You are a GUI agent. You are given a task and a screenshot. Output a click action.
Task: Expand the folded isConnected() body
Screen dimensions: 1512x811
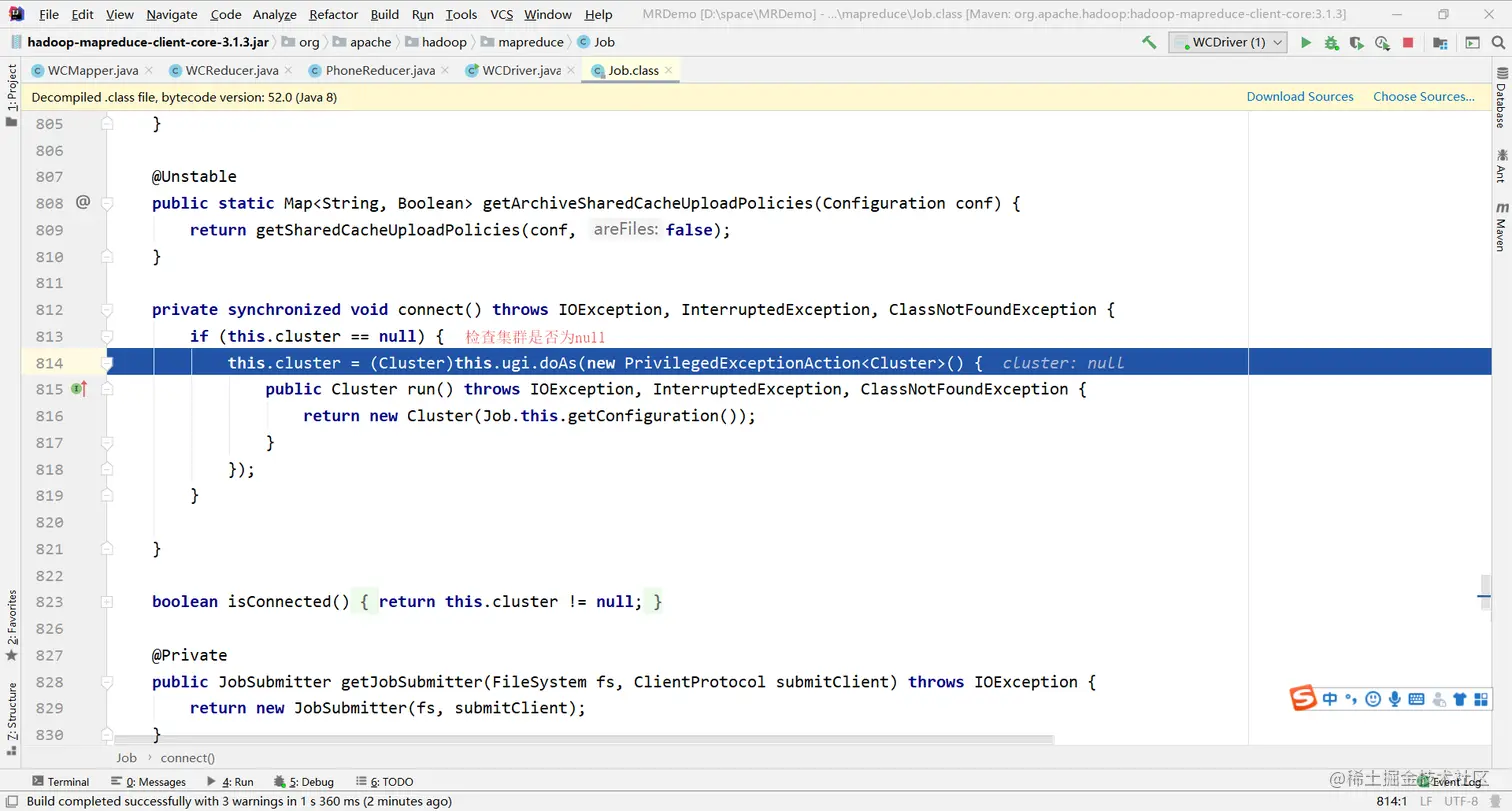coord(107,602)
